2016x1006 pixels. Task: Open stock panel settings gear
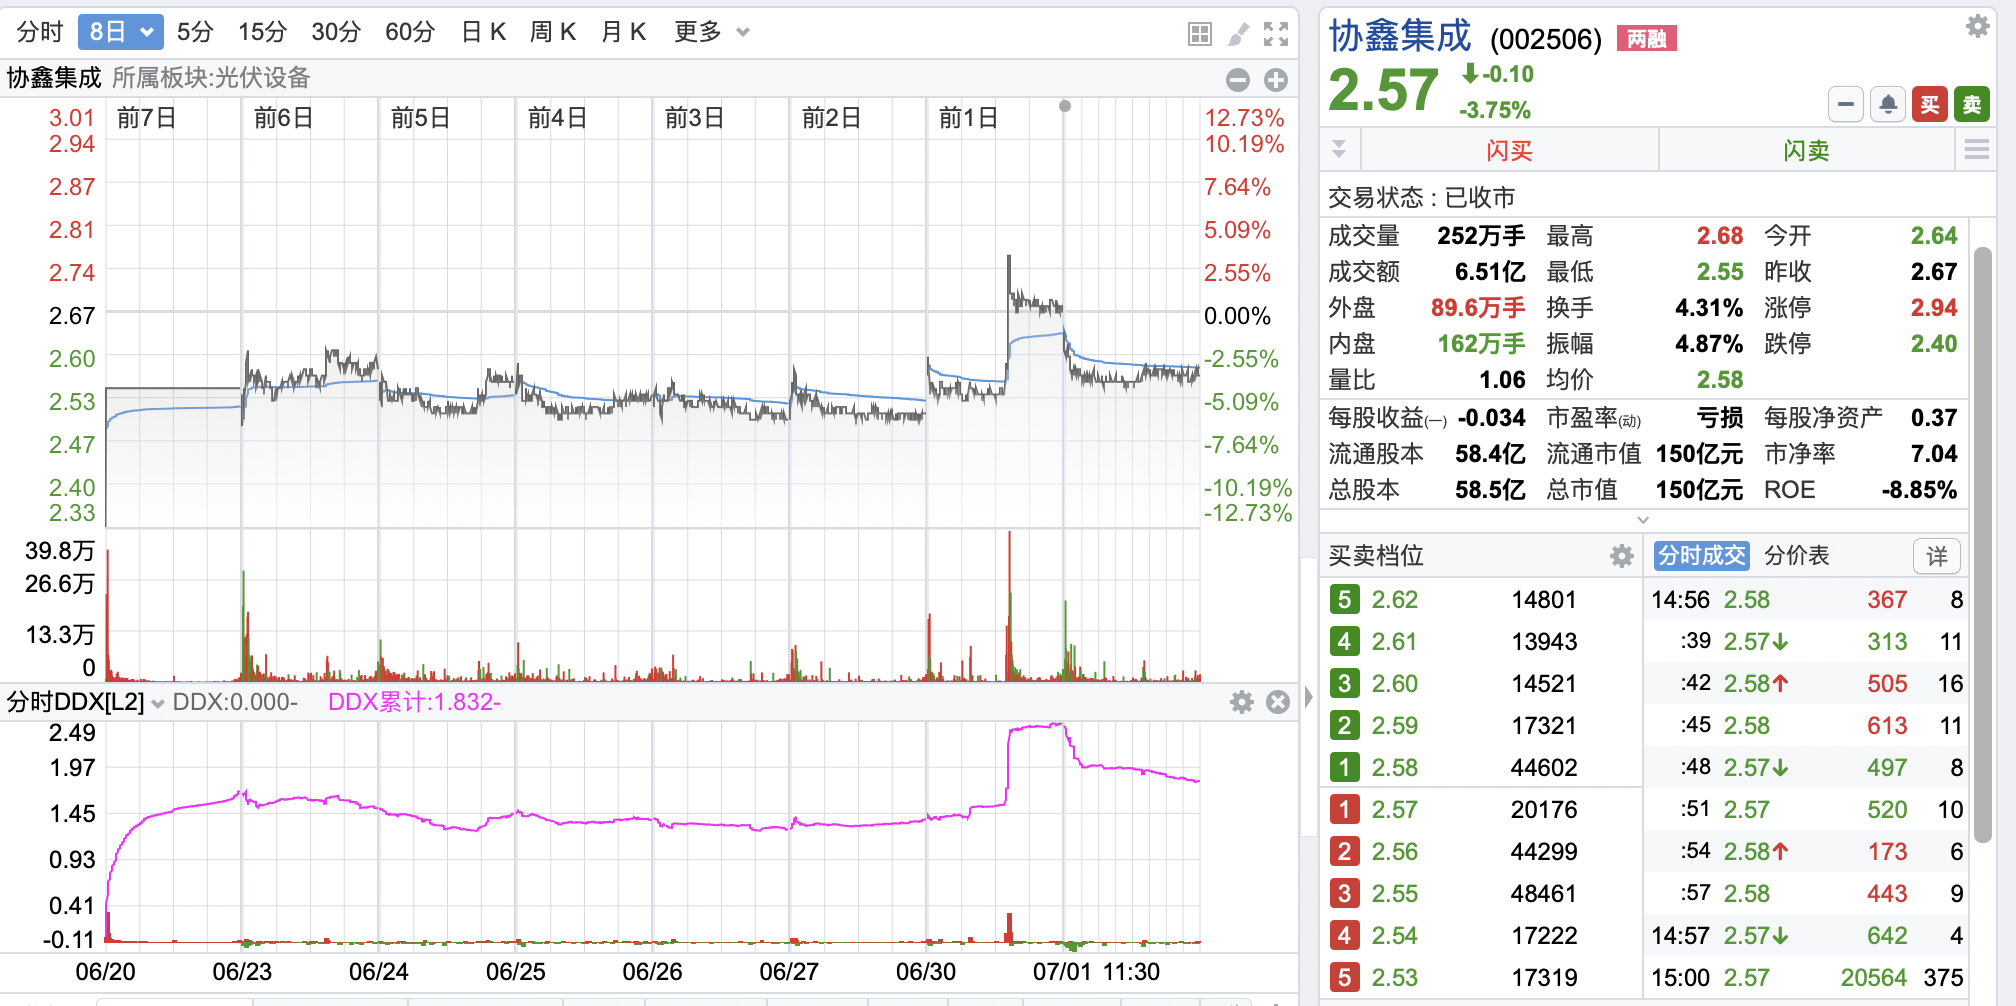click(1977, 26)
